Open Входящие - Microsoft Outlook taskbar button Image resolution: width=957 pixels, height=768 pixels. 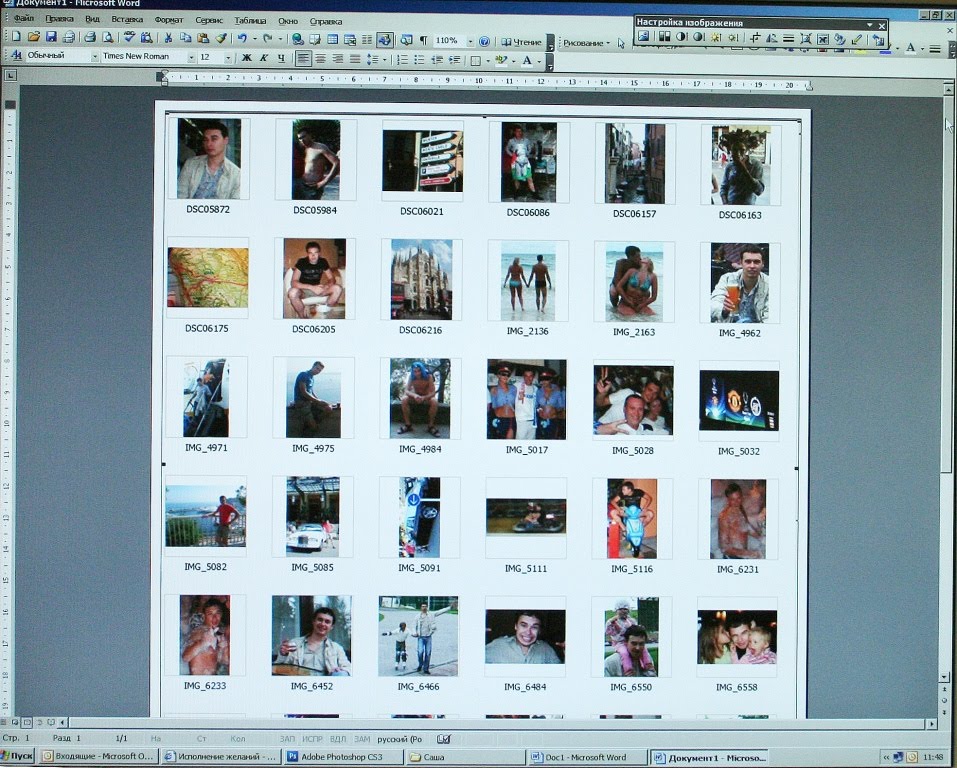(98, 756)
